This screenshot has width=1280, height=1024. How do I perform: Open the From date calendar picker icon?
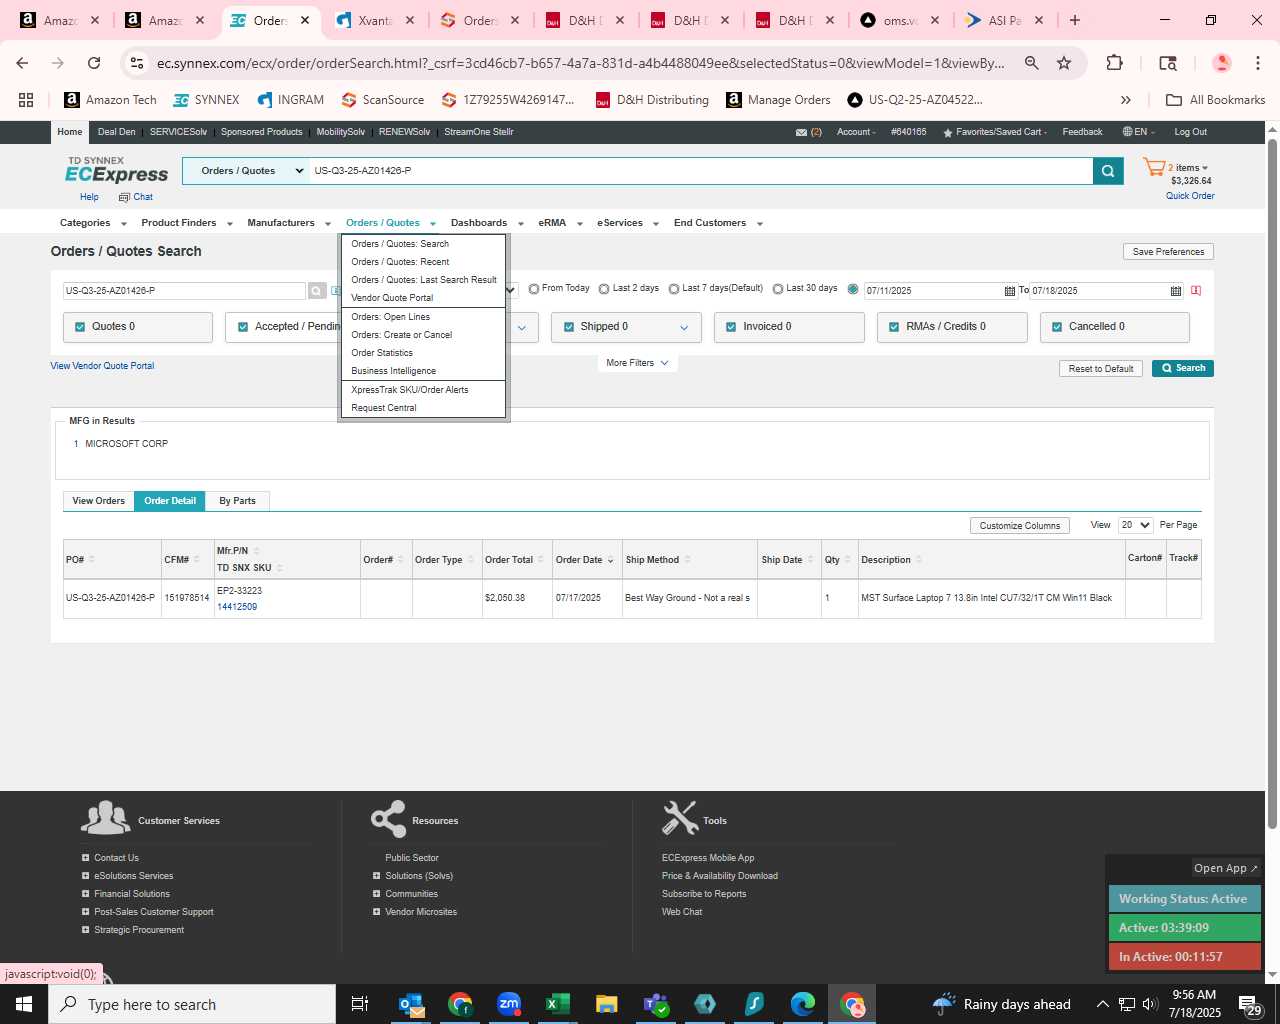pos(1009,291)
